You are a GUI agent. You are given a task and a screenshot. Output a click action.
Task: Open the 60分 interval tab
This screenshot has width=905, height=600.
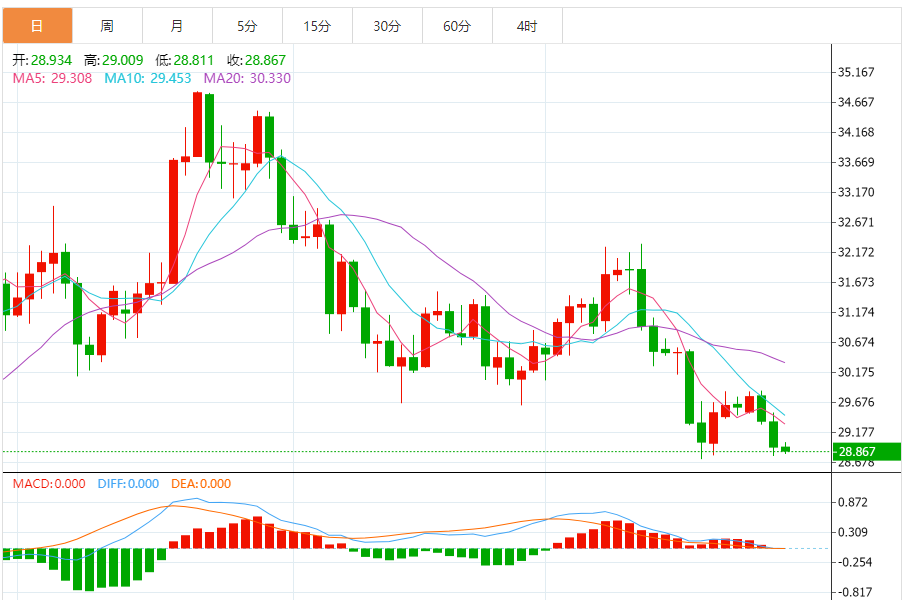coord(457,26)
